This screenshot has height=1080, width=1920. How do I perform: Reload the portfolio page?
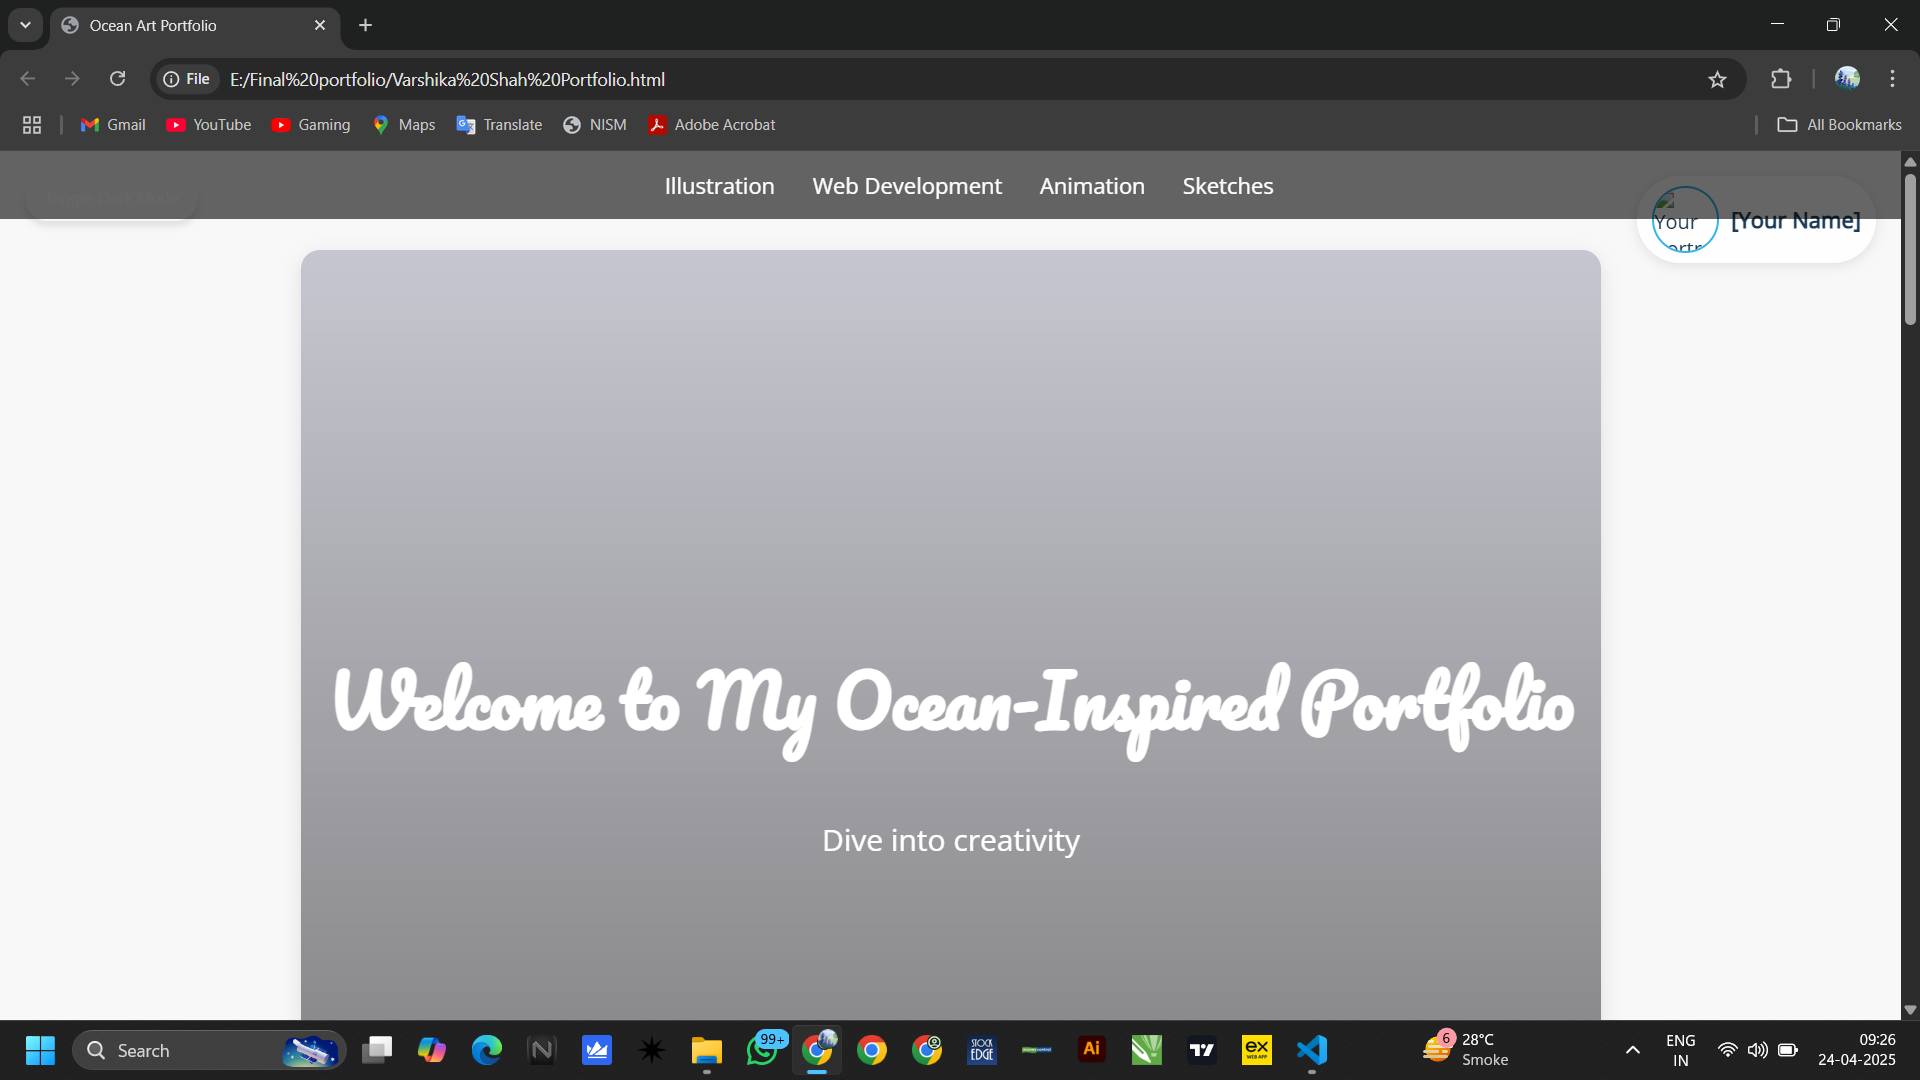pos(118,79)
